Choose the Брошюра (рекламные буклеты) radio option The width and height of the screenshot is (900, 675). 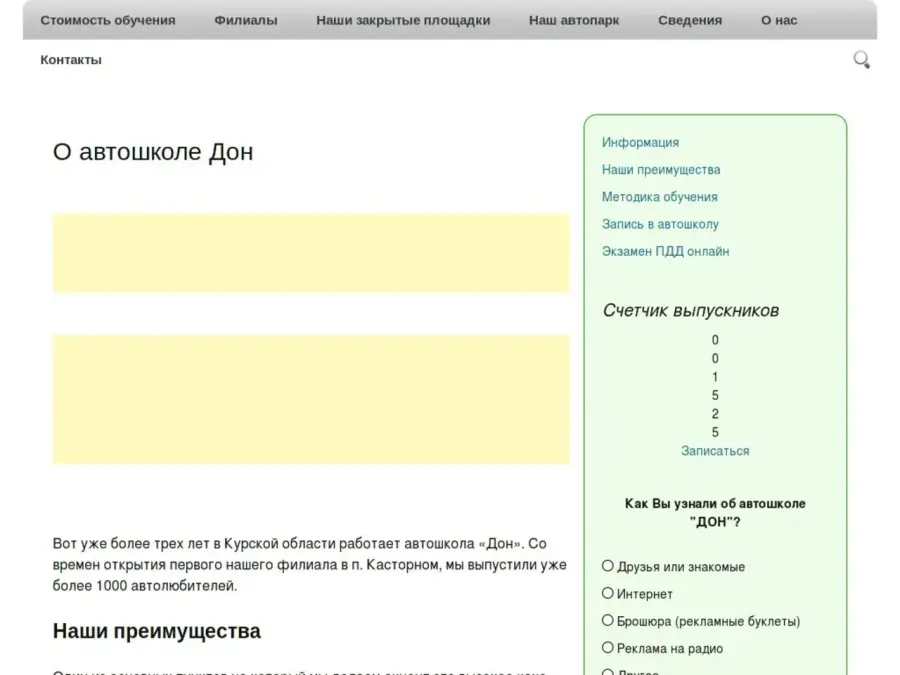coord(607,620)
